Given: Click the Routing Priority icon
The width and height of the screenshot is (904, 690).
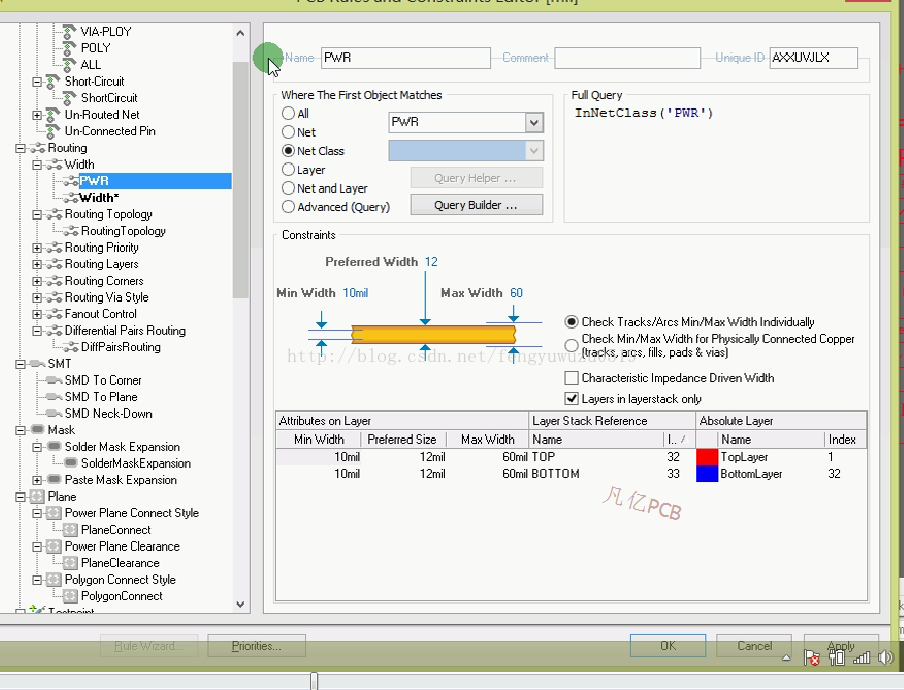Looking at the screenshot, I should [54, 248].
